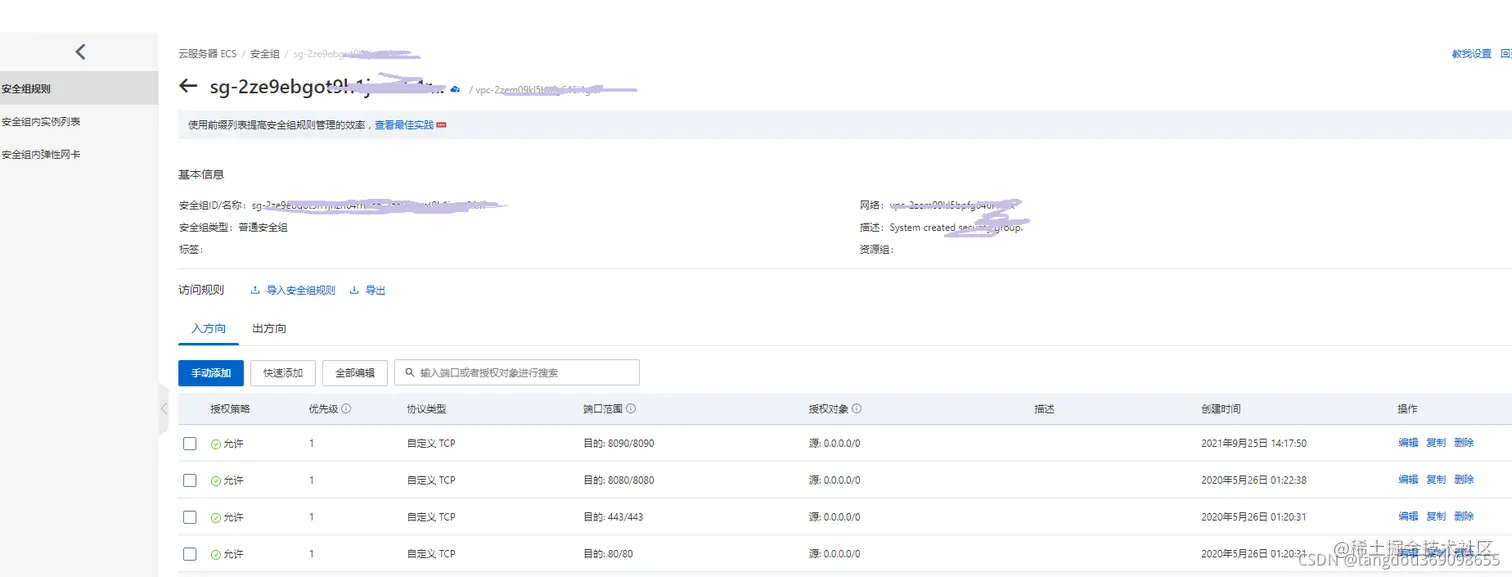This screenshot has height=577, width=1512.
Task: Click the 手动添加 button
Action: (x=211, y=373)
